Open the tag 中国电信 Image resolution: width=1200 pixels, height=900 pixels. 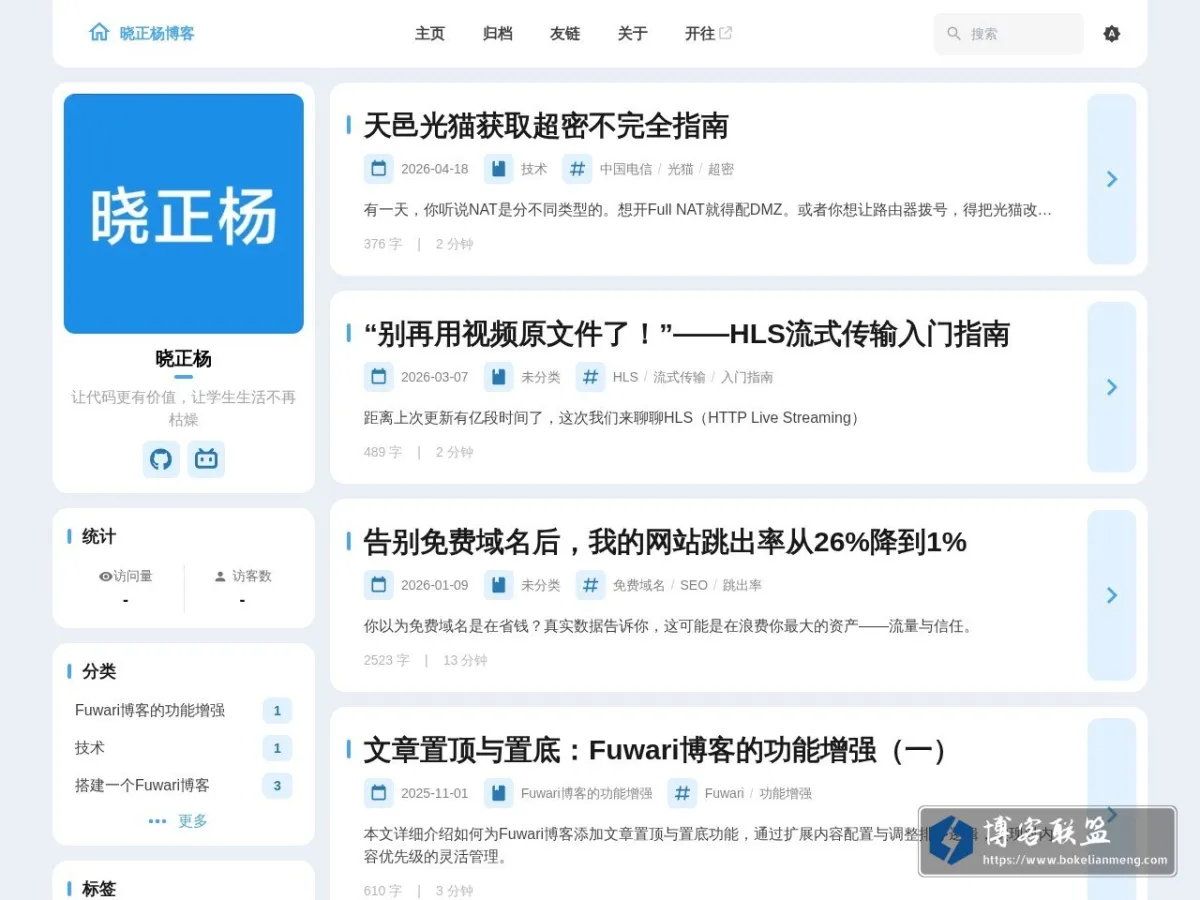[x=626, y=169]
